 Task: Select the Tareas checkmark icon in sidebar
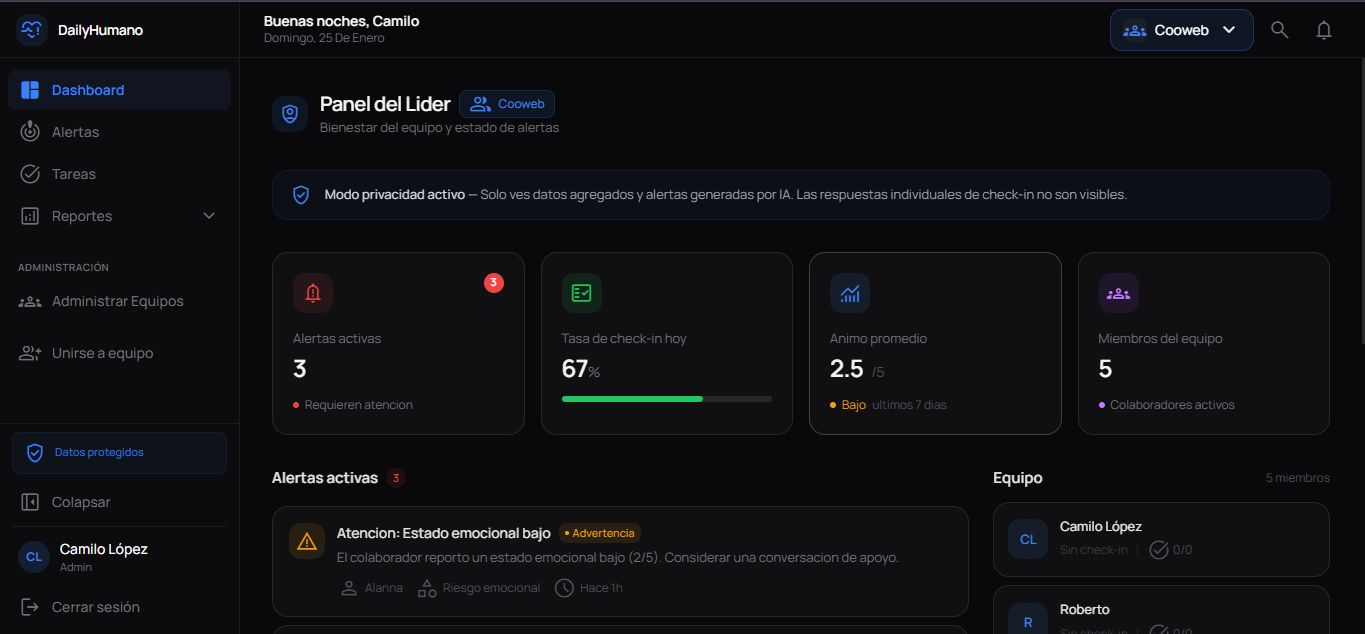(x=31, y=173)
